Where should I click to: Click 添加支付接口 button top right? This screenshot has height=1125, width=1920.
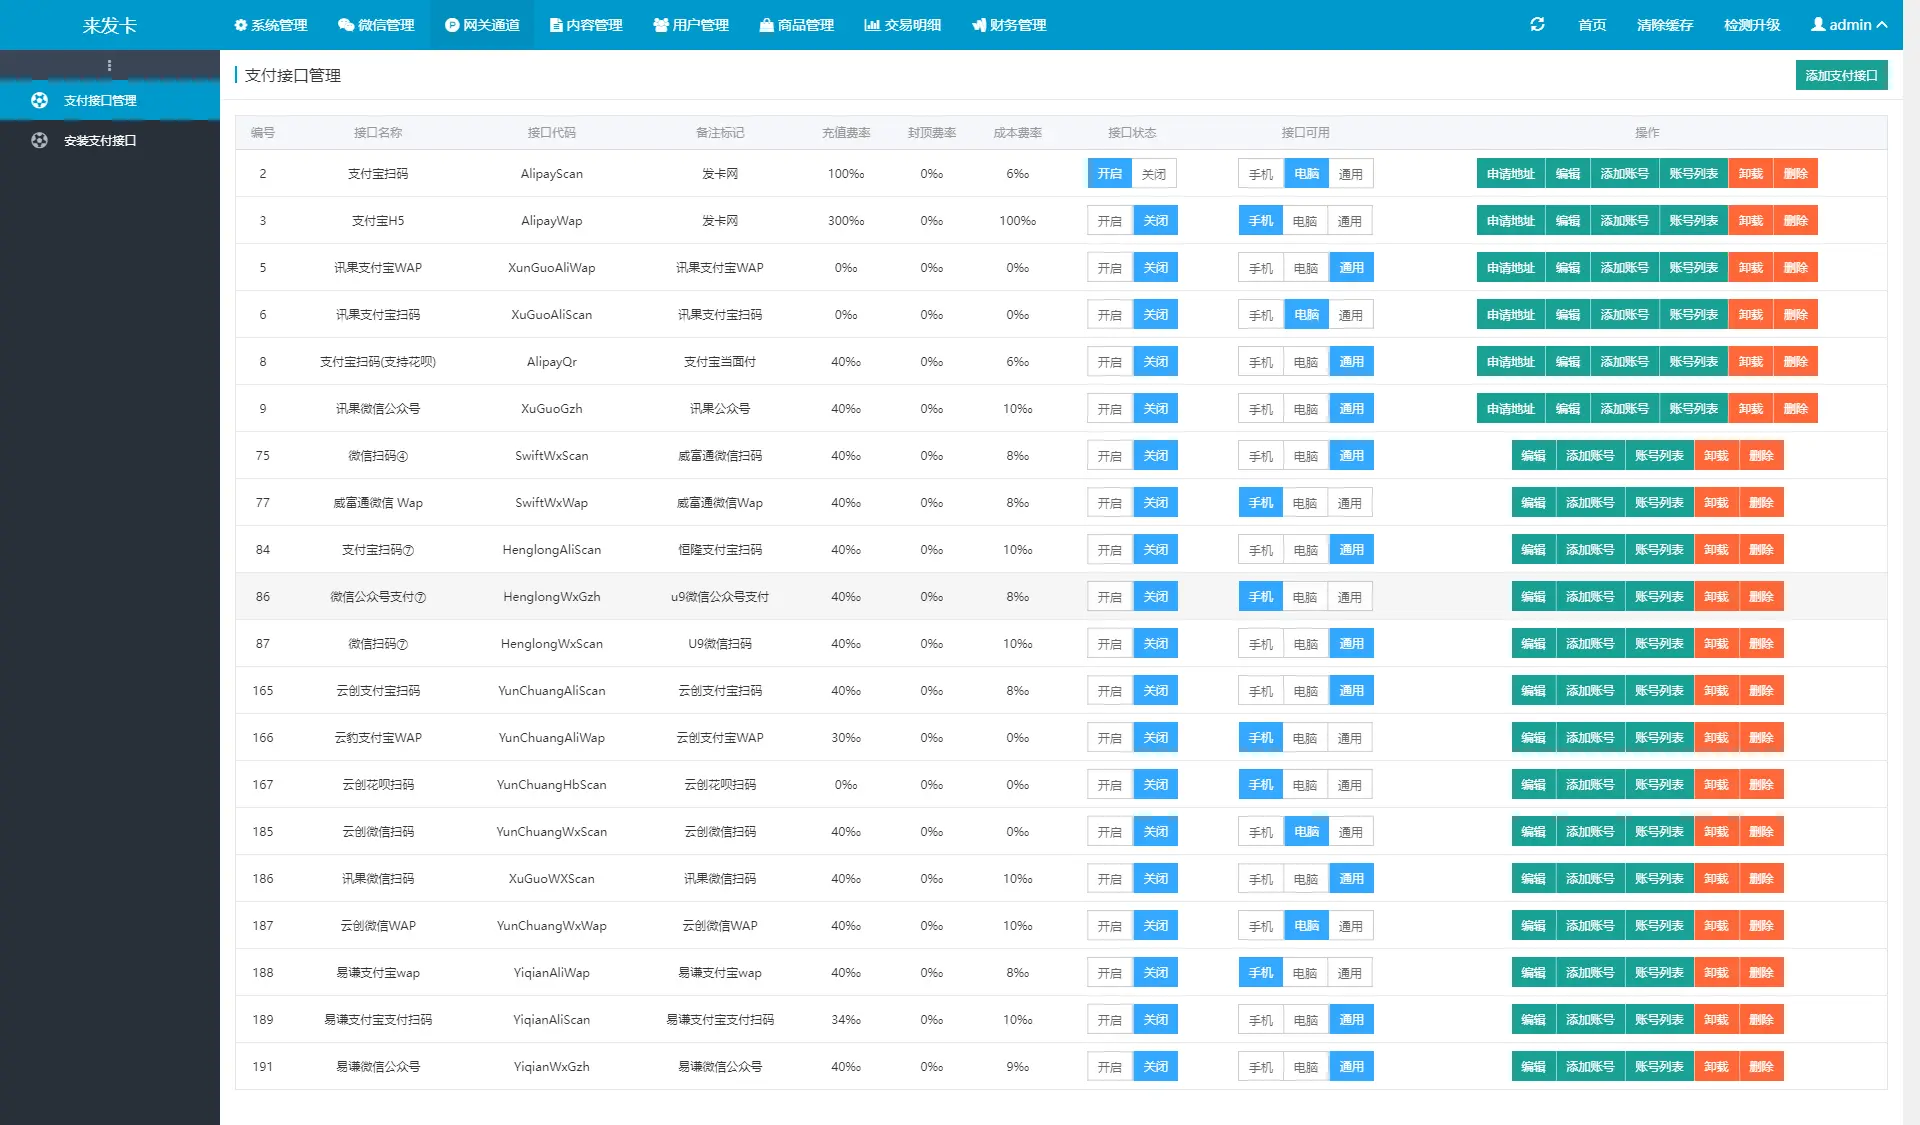pyautogui.click(x=1840, y=75)
